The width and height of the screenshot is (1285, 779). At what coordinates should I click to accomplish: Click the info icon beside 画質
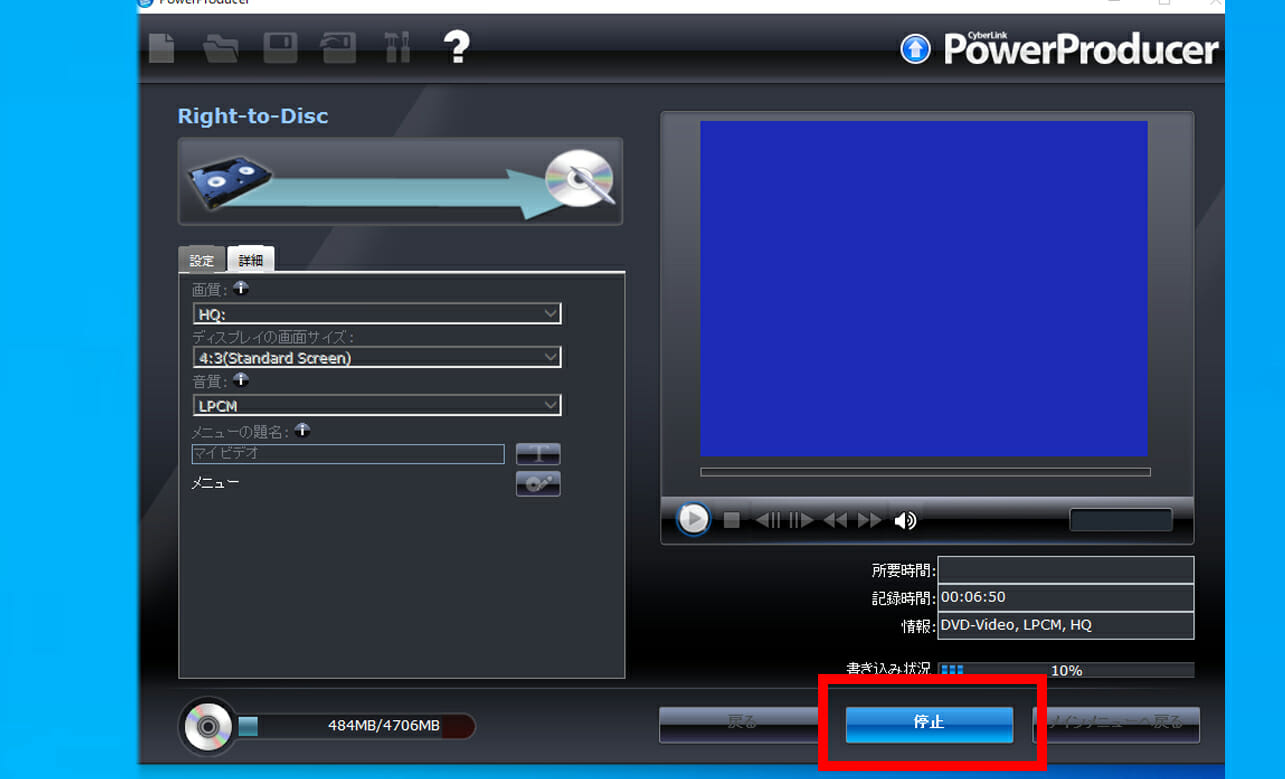(x=241, y=288)
